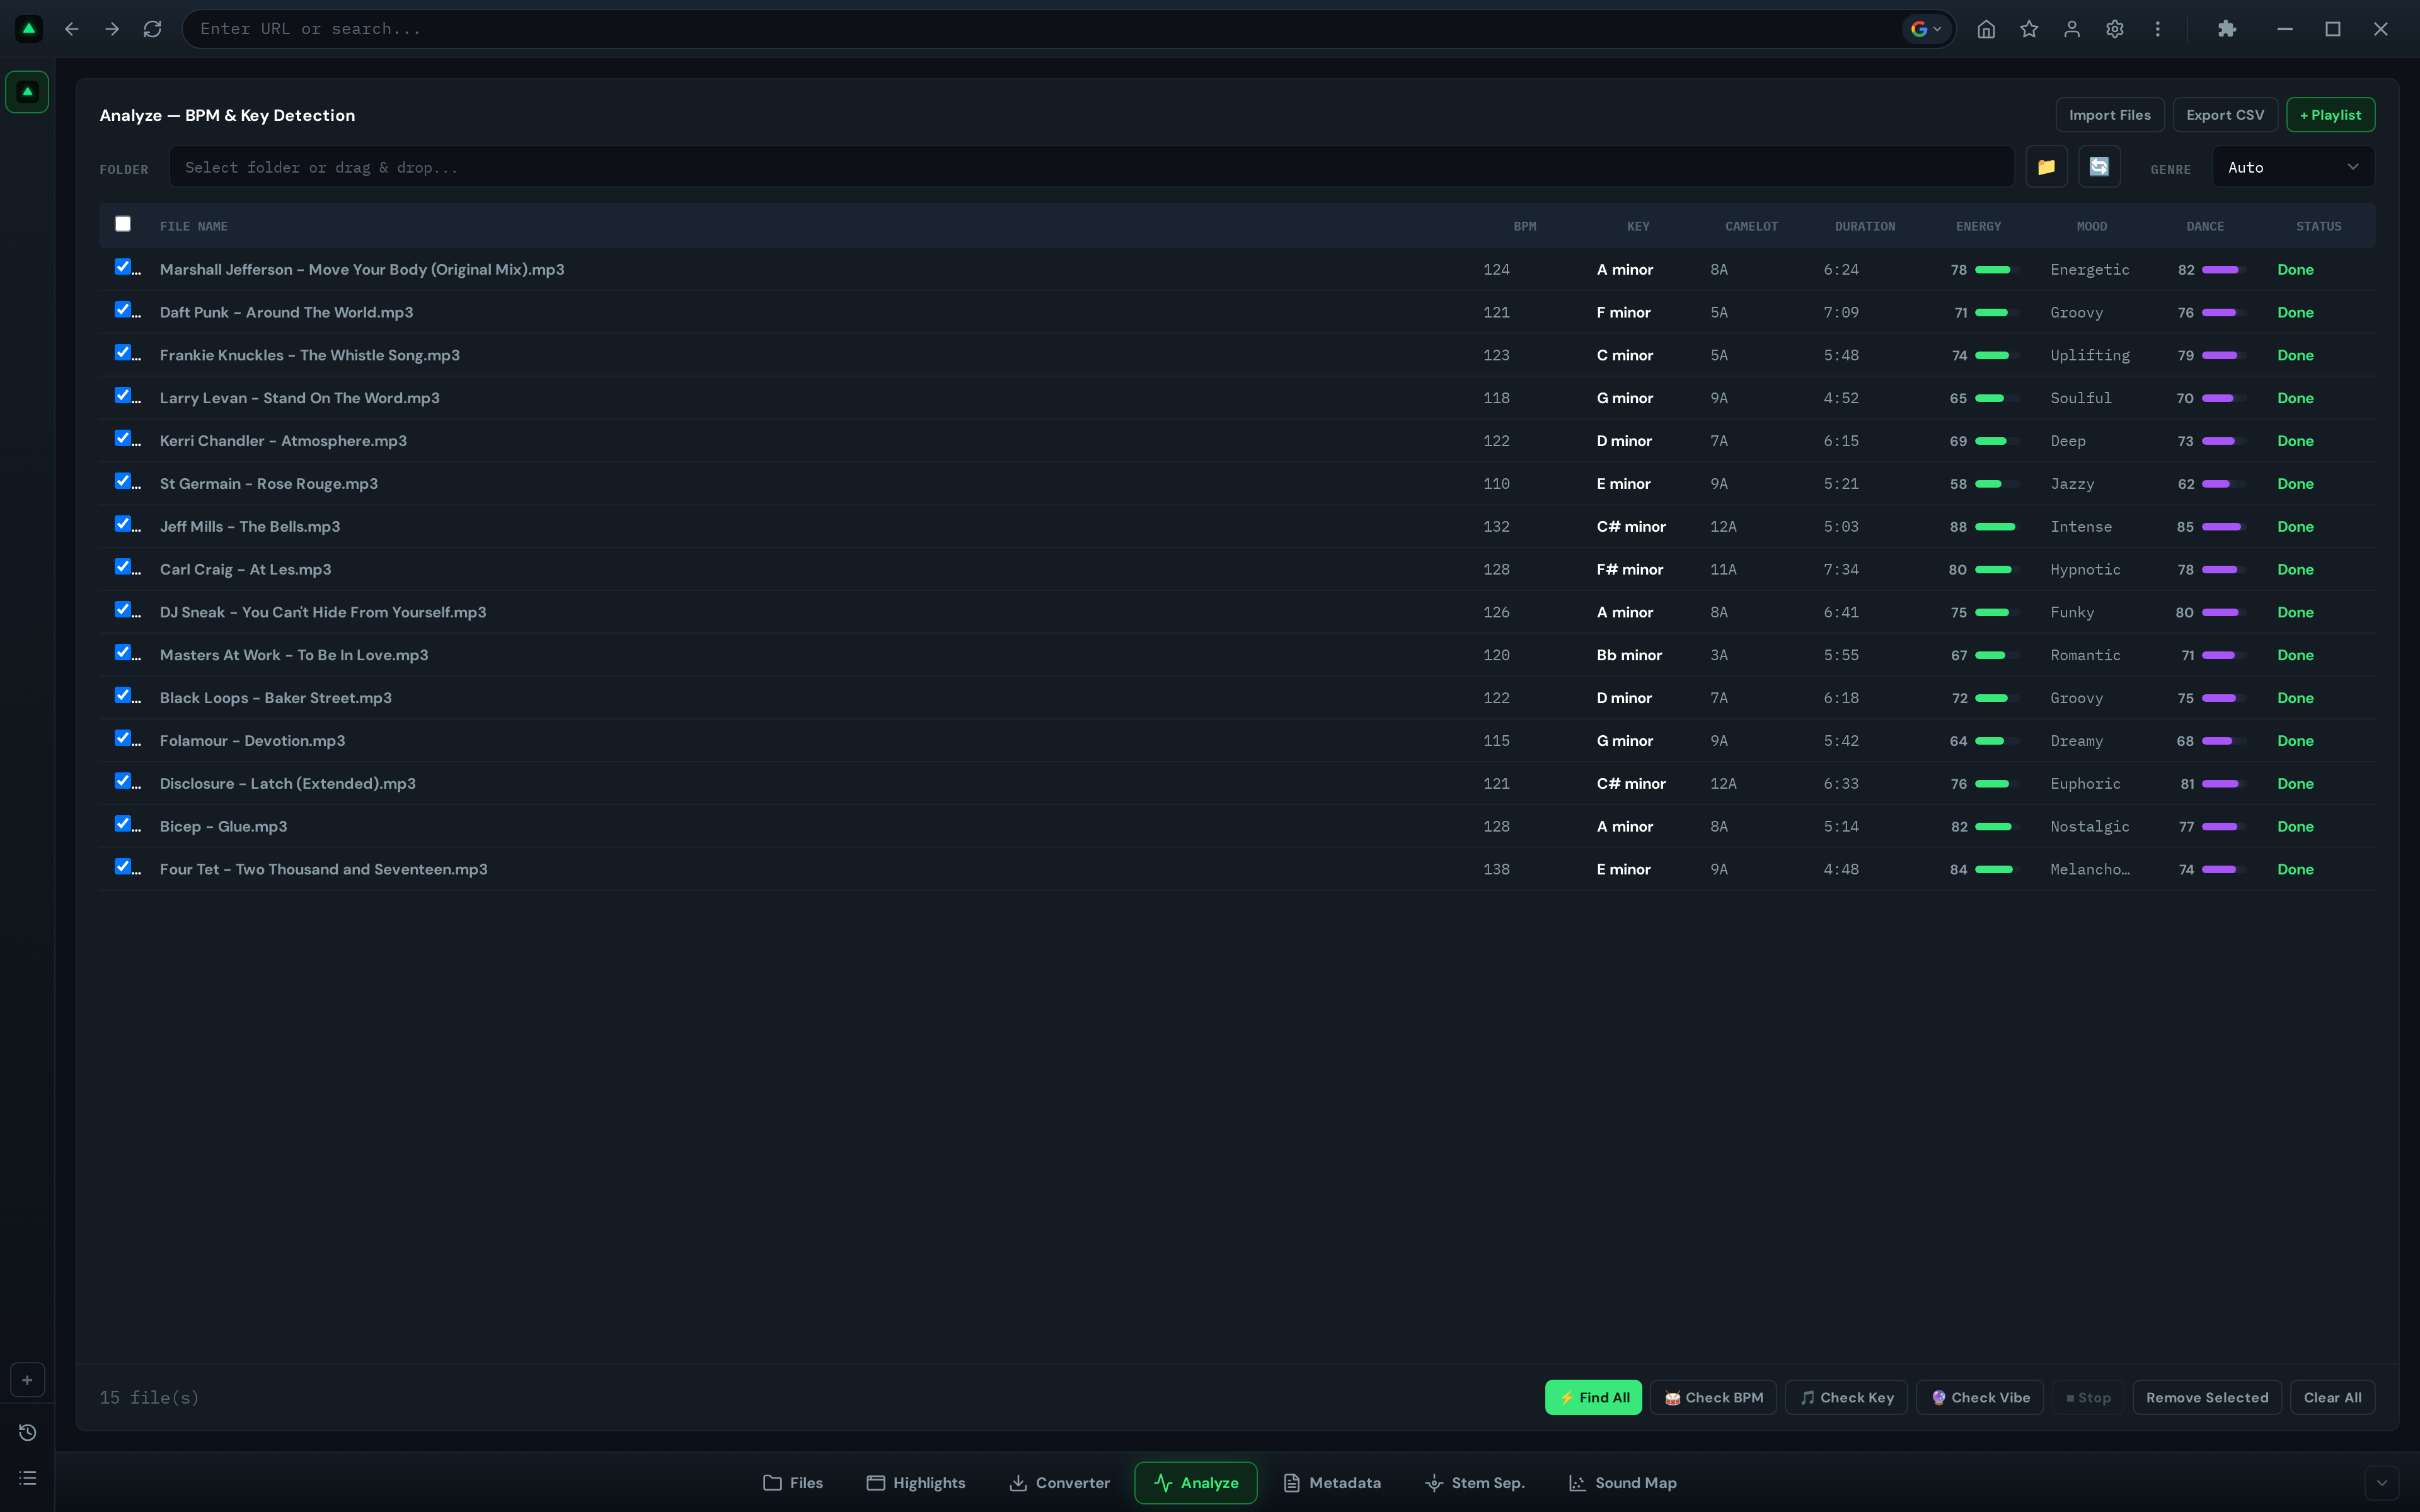2420x1512 pixels.
Task: Click the Import Files button
Action: point(2110,115)
